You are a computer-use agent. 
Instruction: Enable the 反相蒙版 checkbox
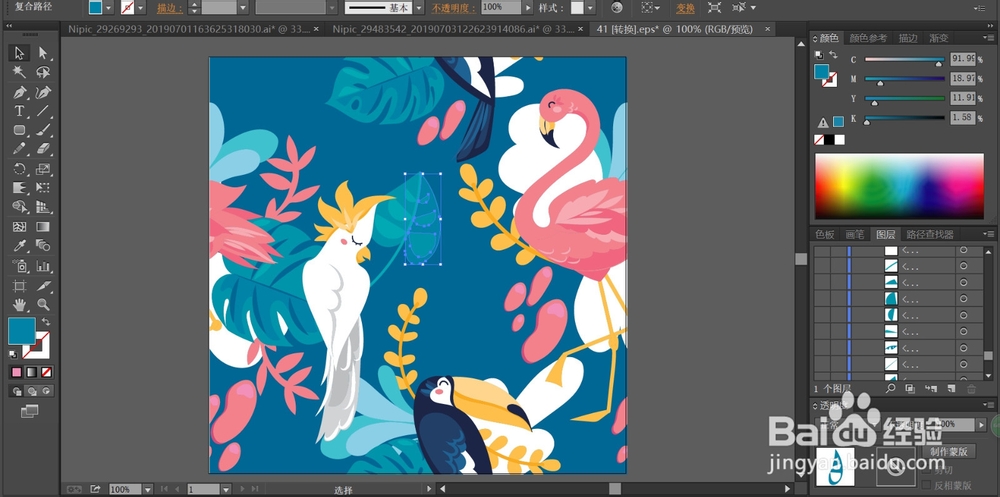tap(928, 485)
